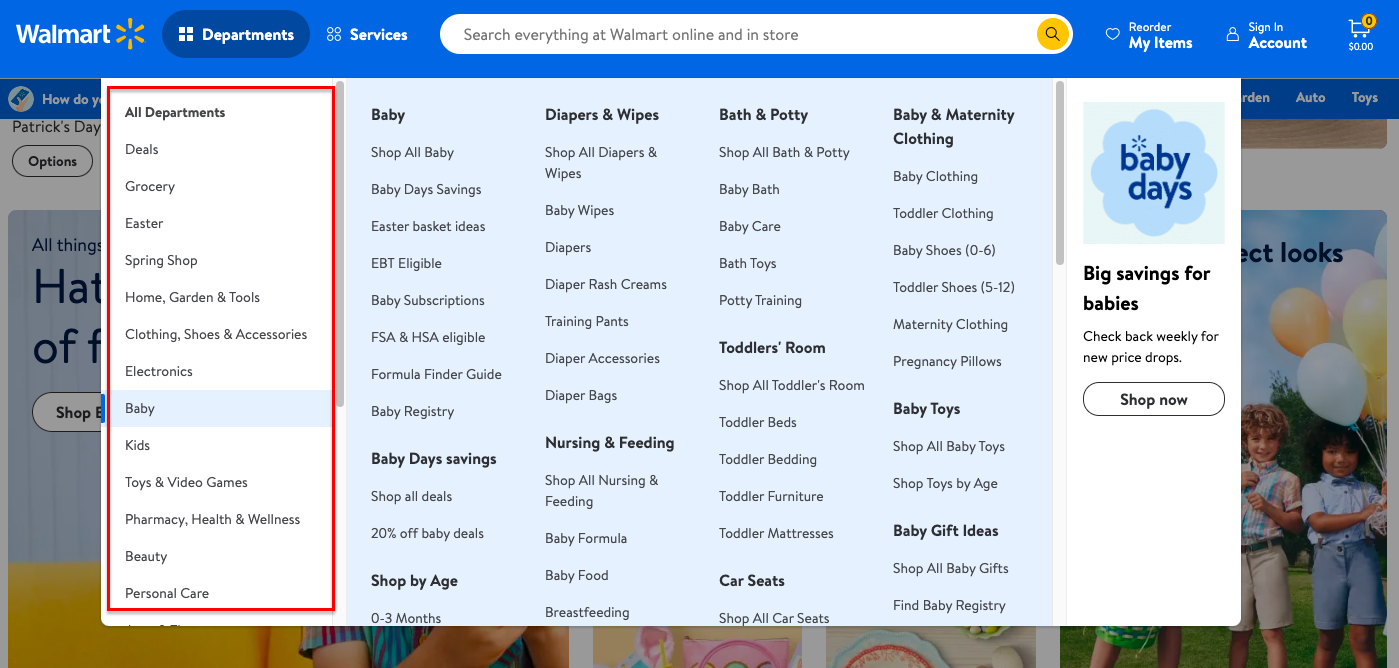Open Baby Food link
This screenshot has height=668, width=1399.
coord(577,575)
